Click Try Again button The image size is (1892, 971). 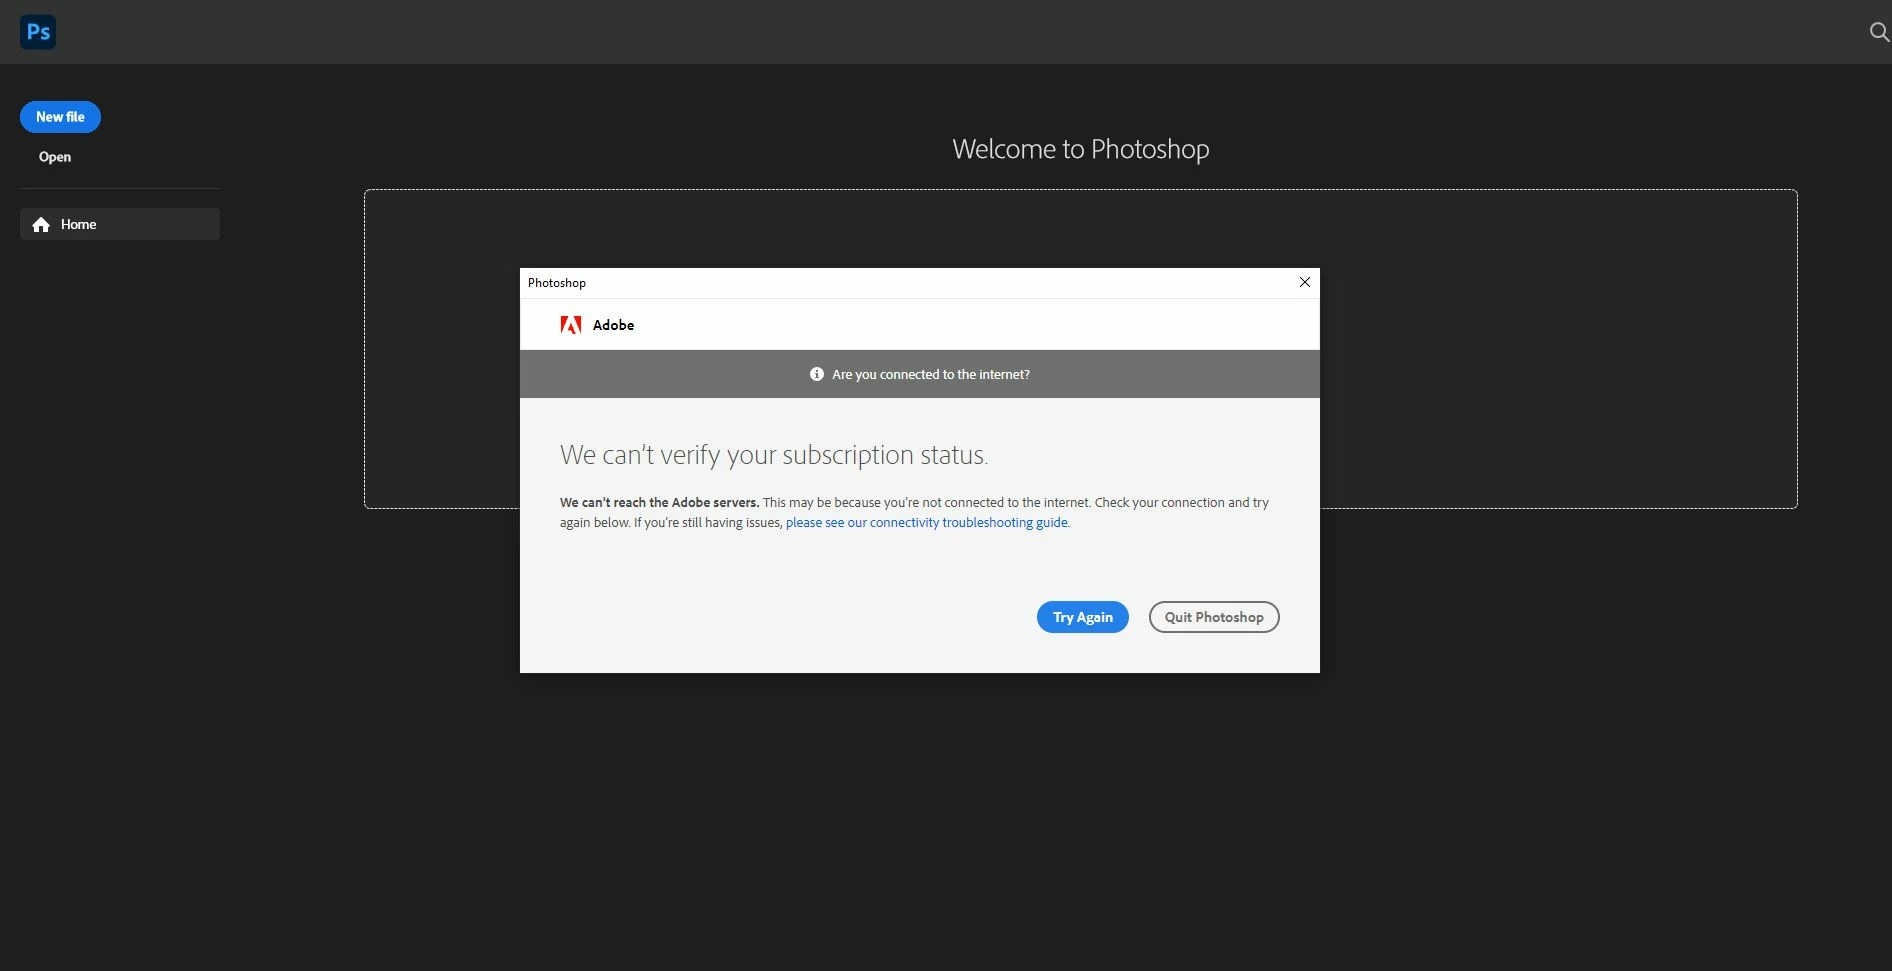click(1083, 617)
